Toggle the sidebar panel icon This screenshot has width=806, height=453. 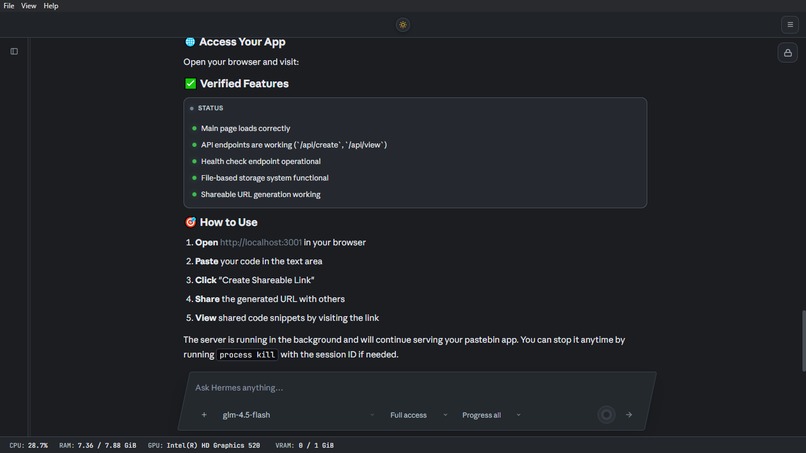pos(14,51)
